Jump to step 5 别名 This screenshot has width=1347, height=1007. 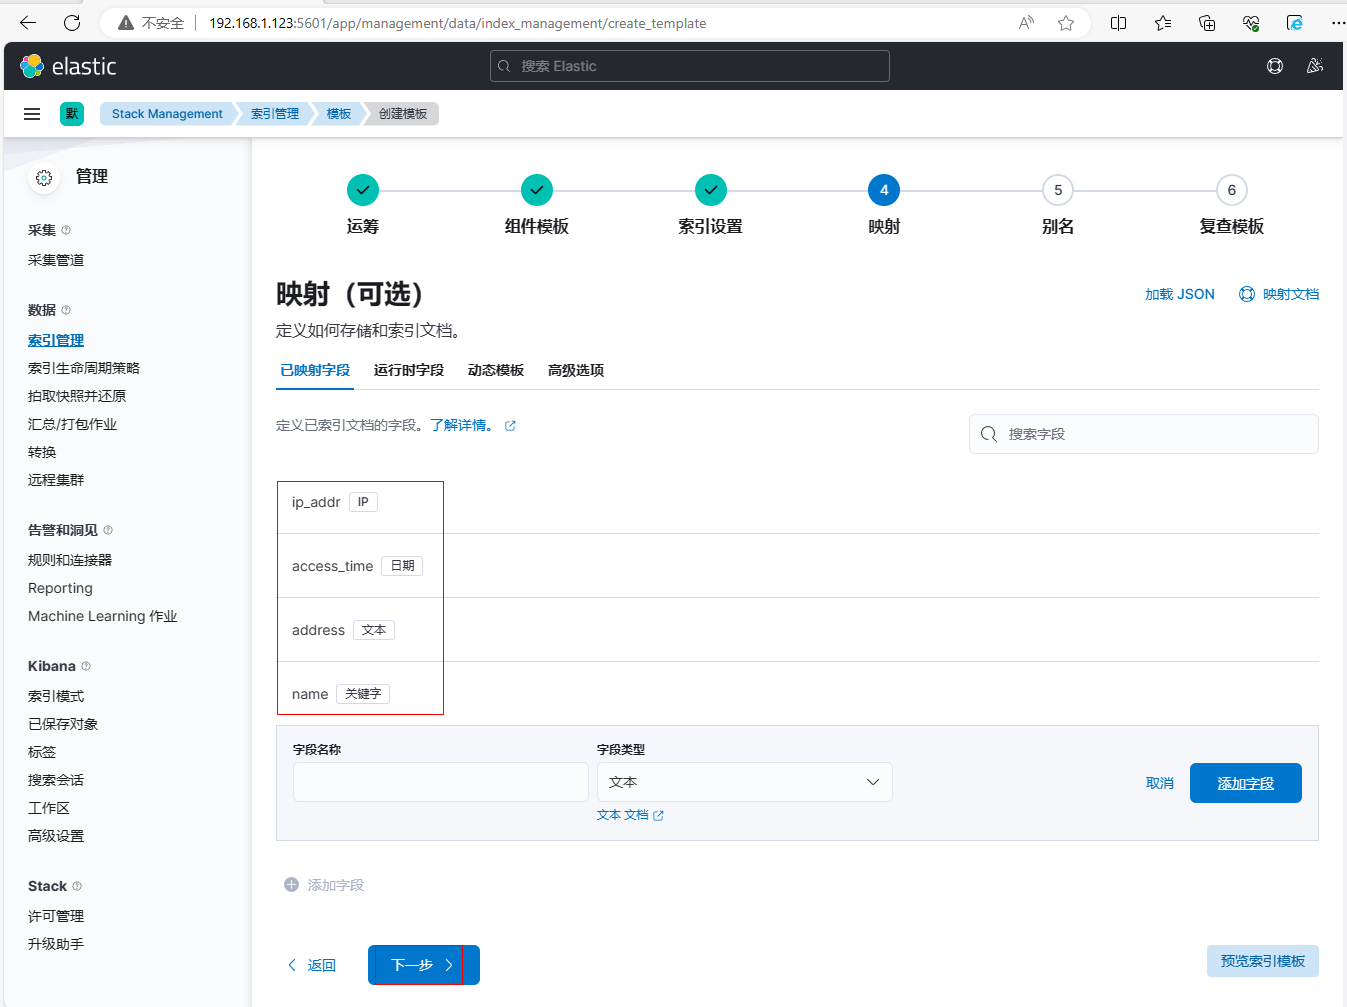point(1058,190)
